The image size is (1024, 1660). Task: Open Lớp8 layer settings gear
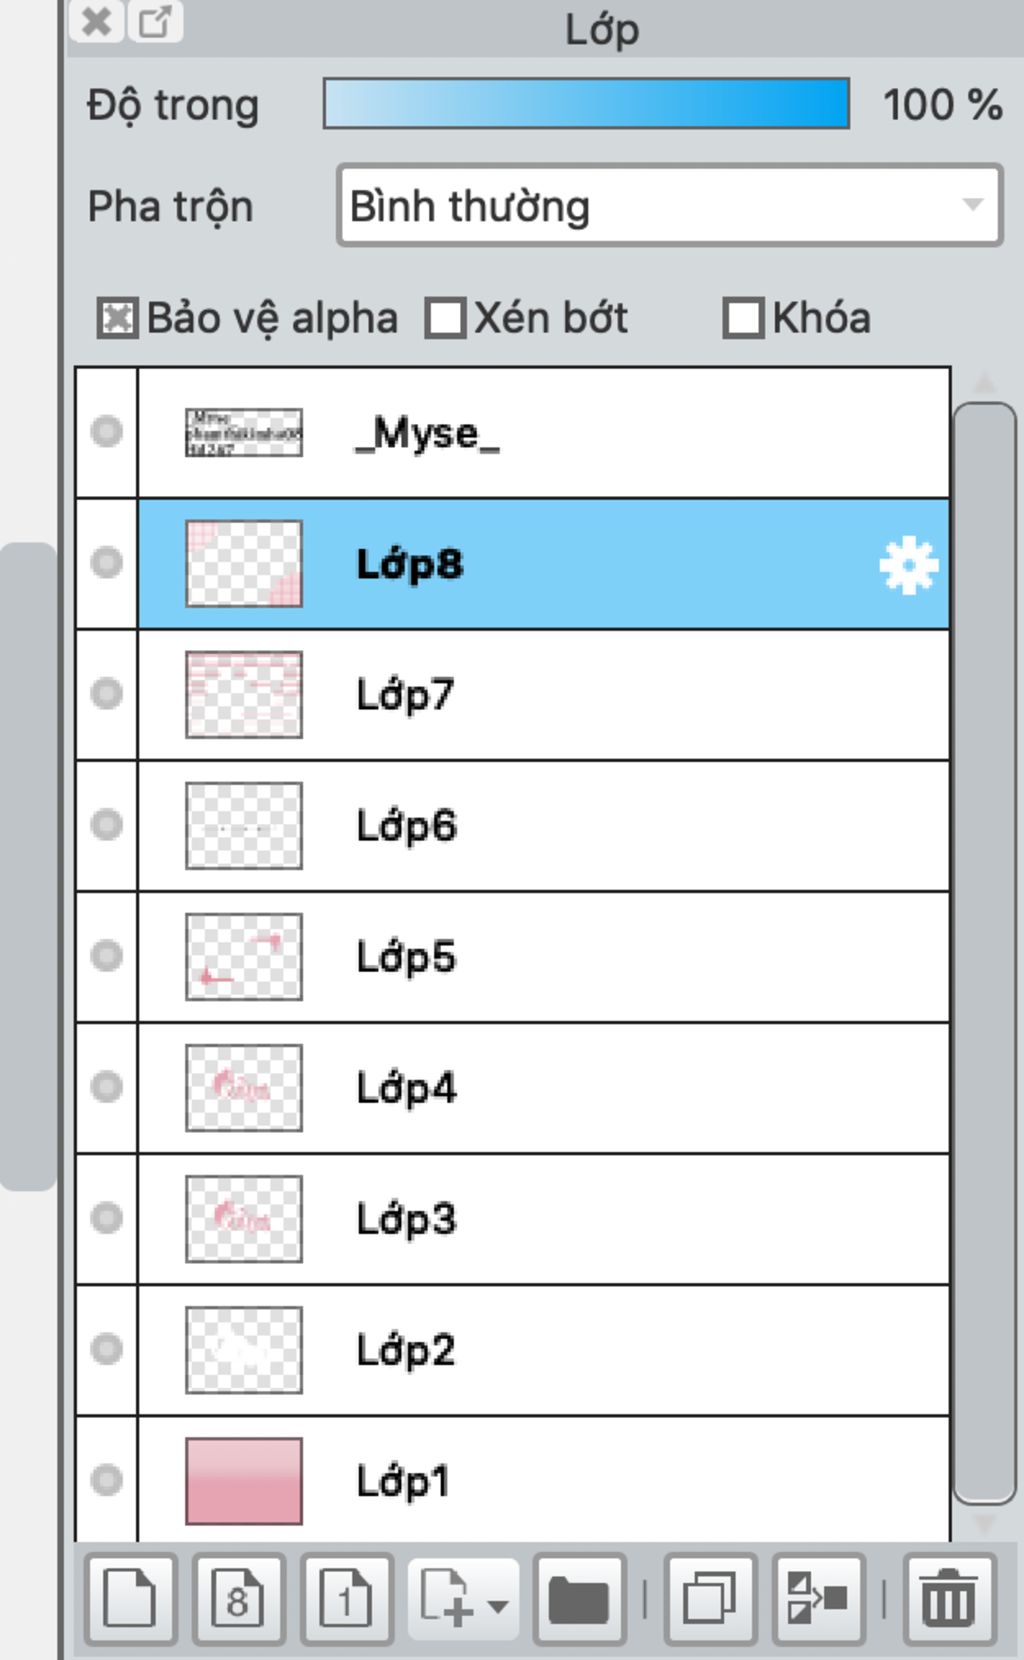coord(908,565)
